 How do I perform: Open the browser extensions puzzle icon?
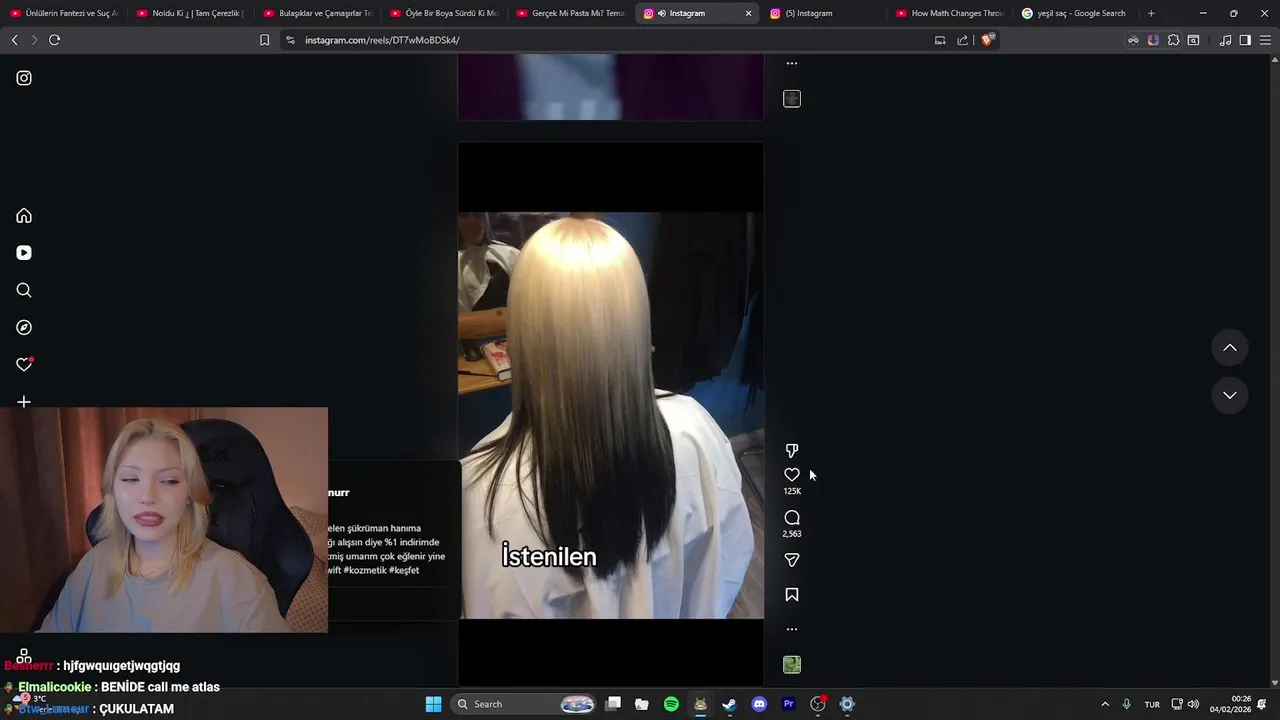pyautogui.click(x=1173, y=40)
